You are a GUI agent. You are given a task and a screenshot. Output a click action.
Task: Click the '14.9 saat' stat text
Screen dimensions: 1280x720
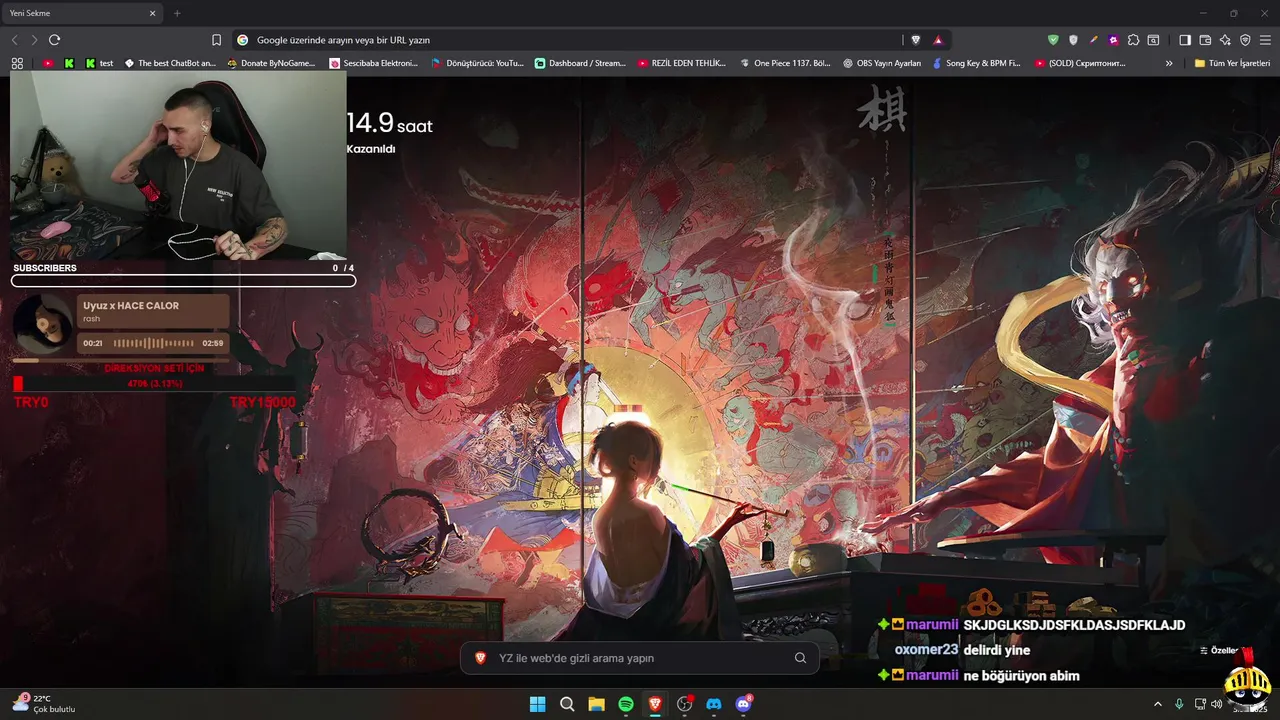[389, 124]
